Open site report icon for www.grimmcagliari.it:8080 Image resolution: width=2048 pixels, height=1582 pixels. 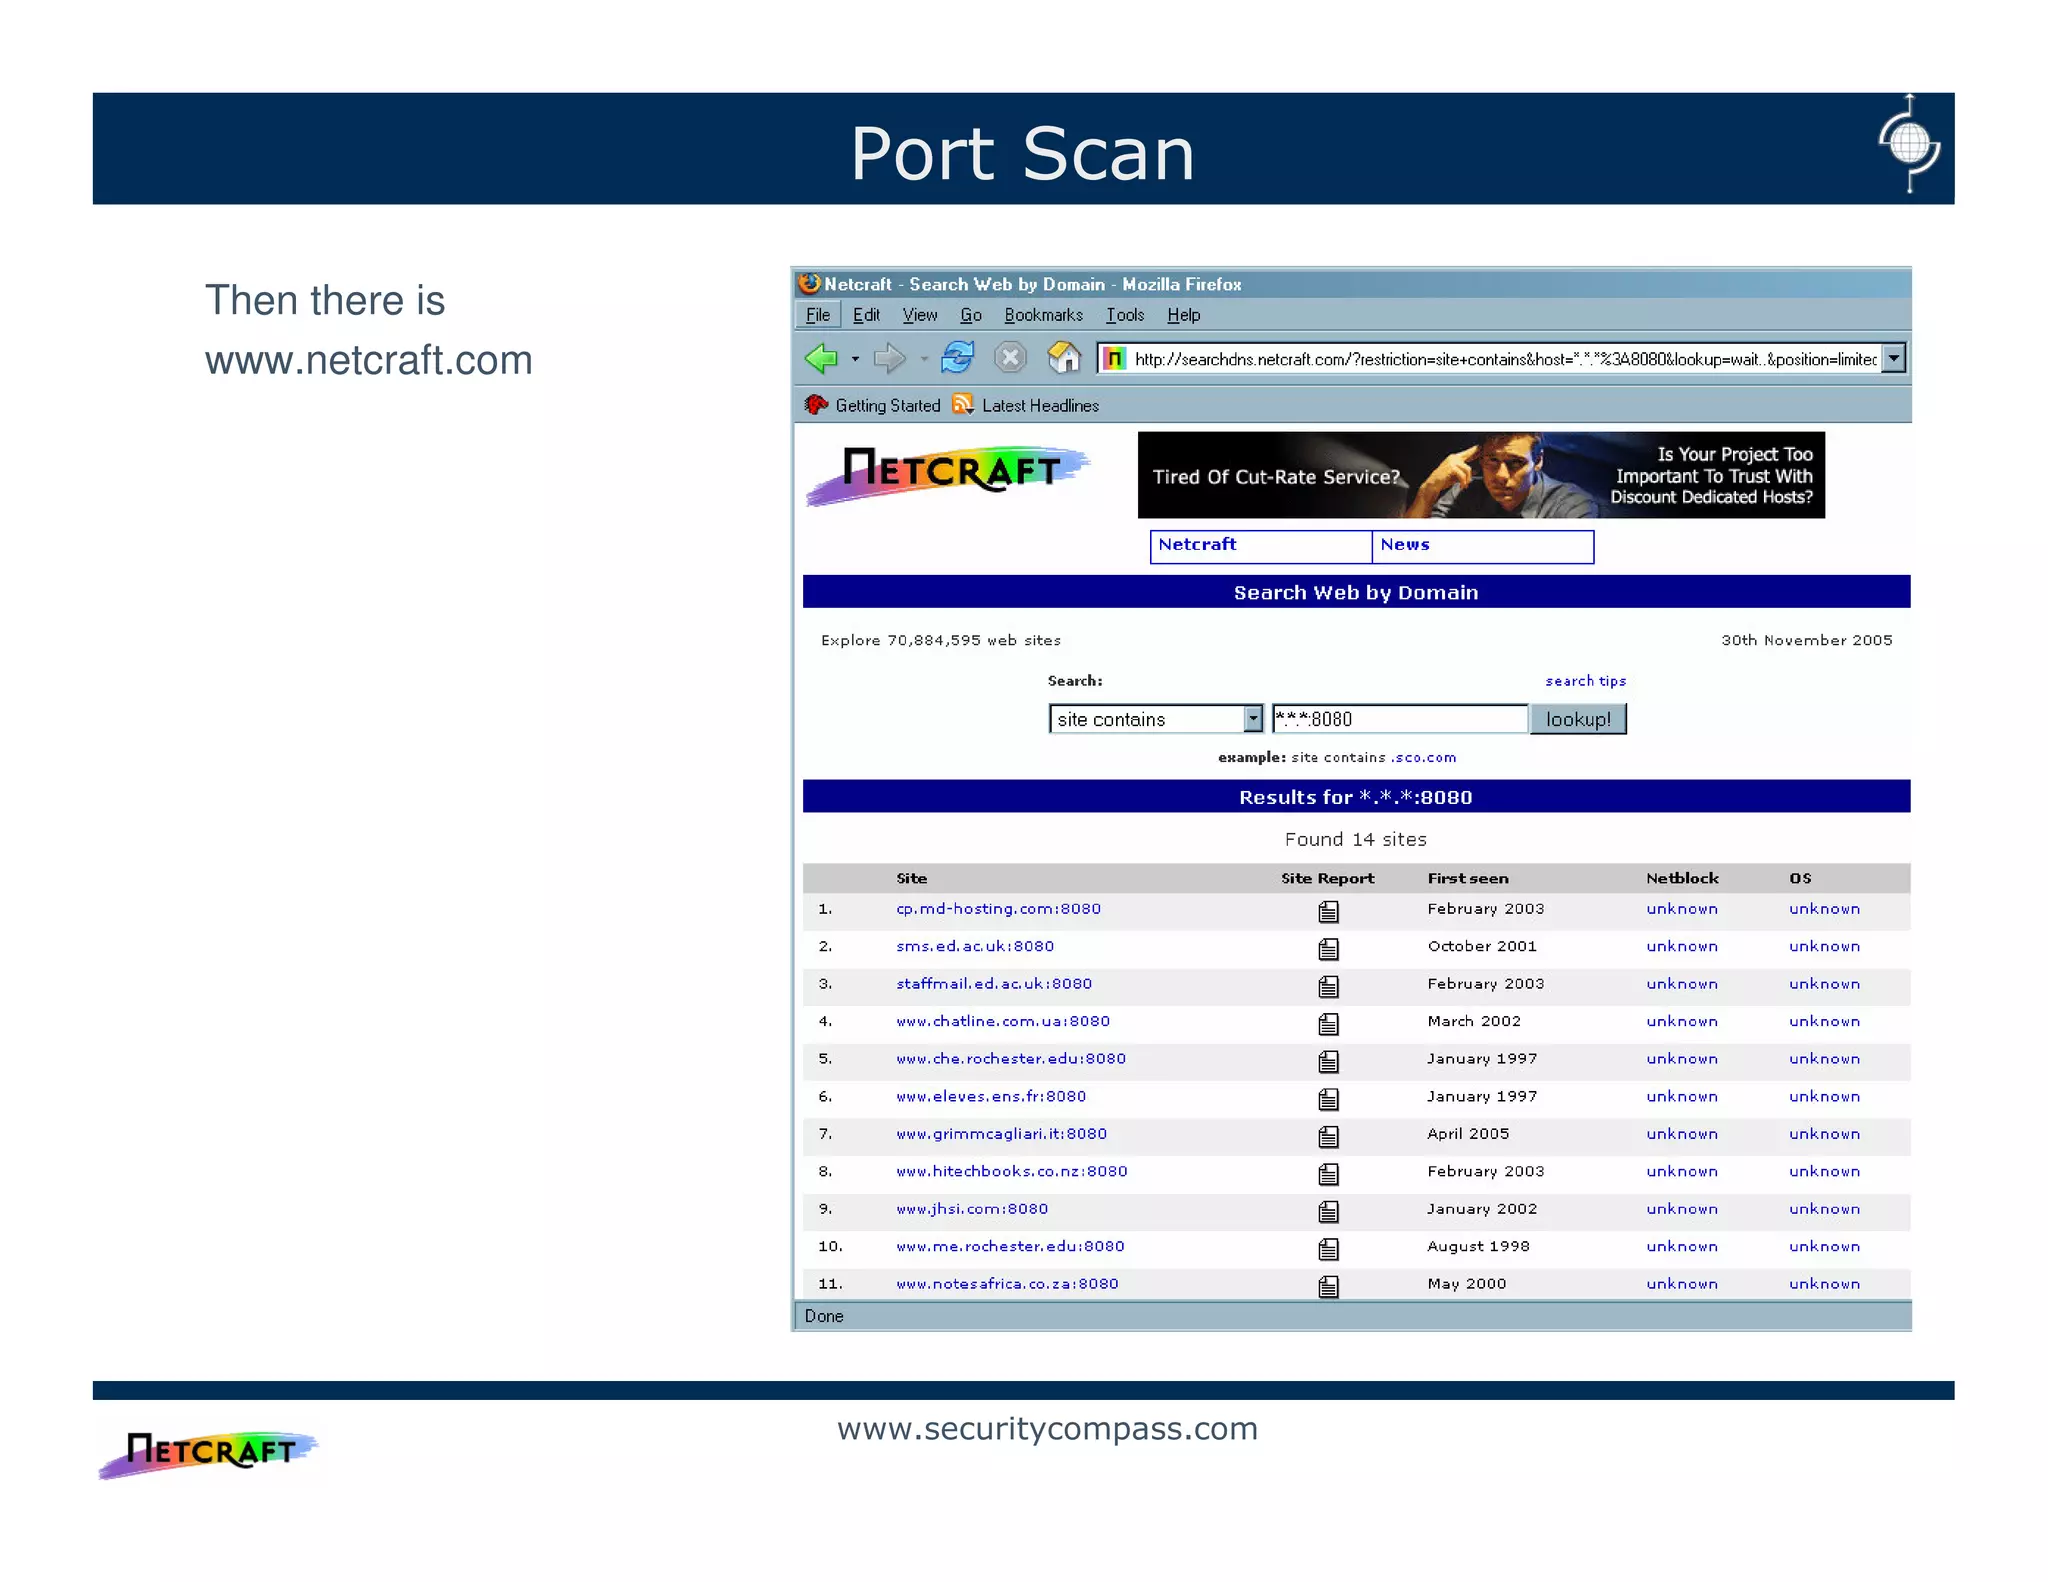click(1328, 1136)
